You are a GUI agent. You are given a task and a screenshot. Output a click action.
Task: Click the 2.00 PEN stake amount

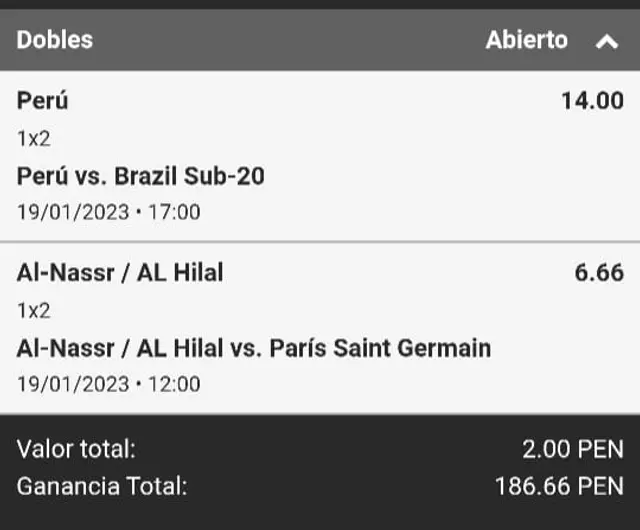point(574,450)
